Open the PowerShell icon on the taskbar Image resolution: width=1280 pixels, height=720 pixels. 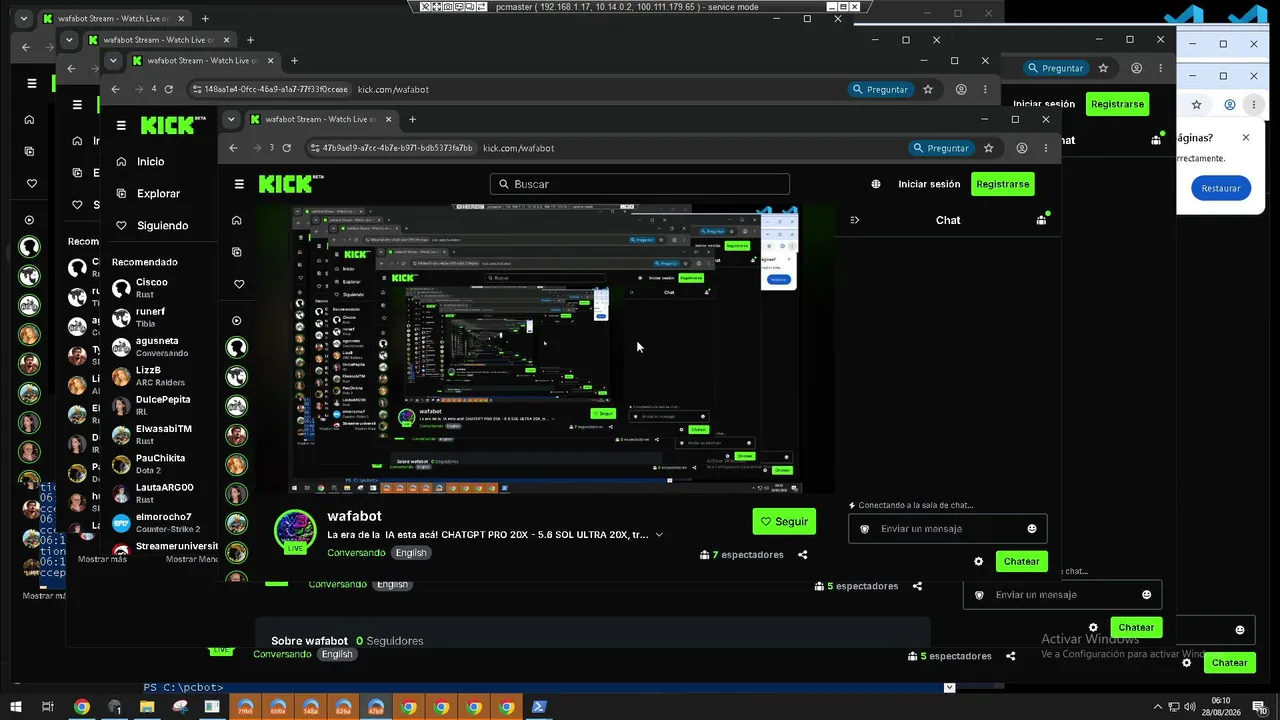(538, 707)
